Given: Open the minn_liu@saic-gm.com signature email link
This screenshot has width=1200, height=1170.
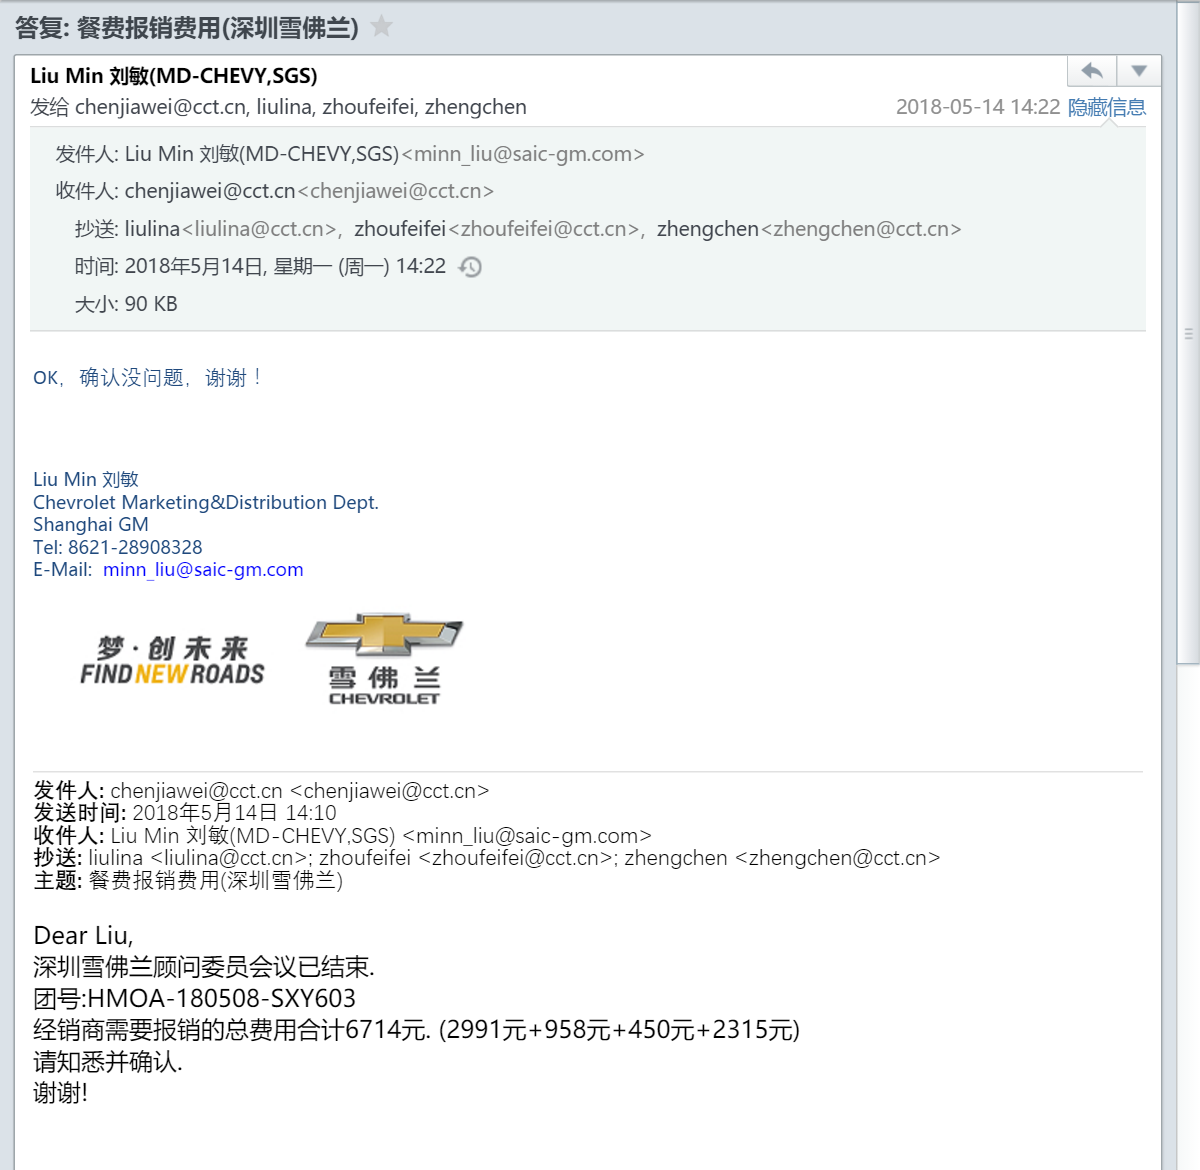Looking at the screenshot, I should 203,570.
